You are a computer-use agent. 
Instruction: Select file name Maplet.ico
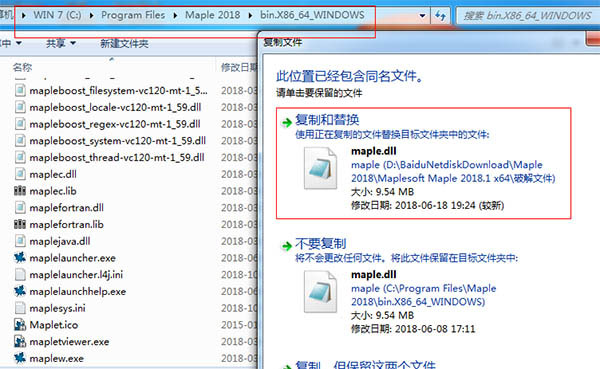click(x=54, y=325)
